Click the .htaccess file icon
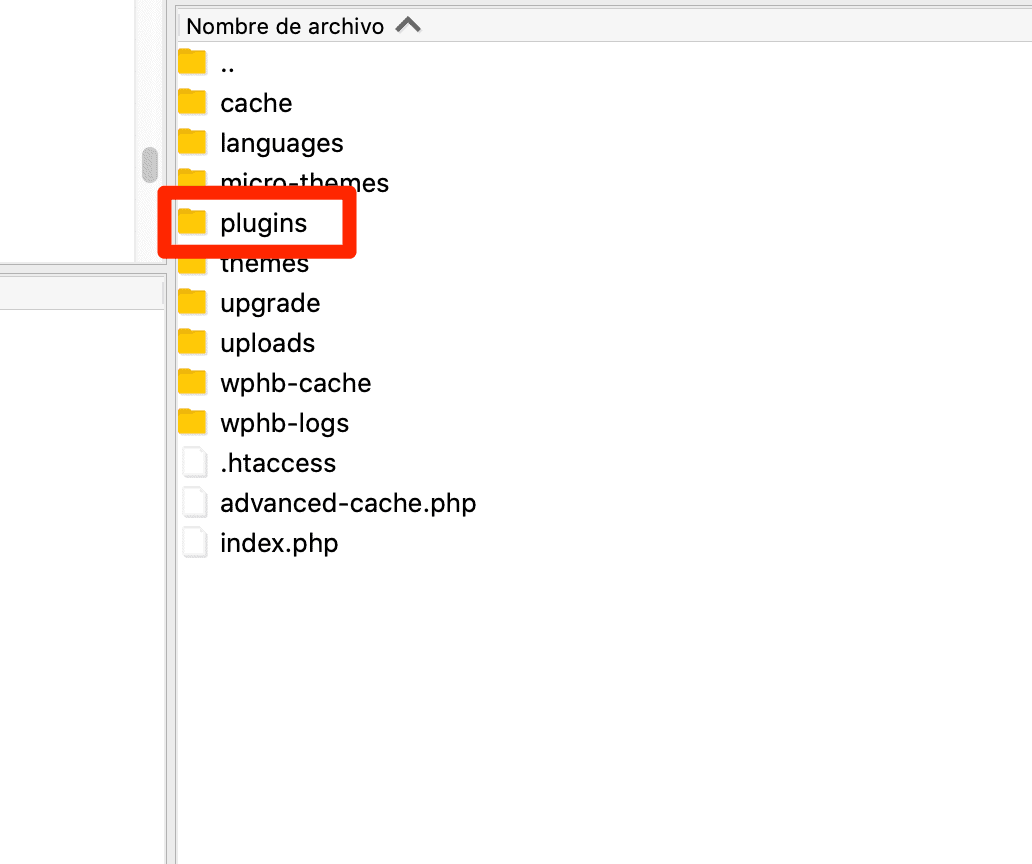This screenshot has width=1032, height=864. [195, 462]
